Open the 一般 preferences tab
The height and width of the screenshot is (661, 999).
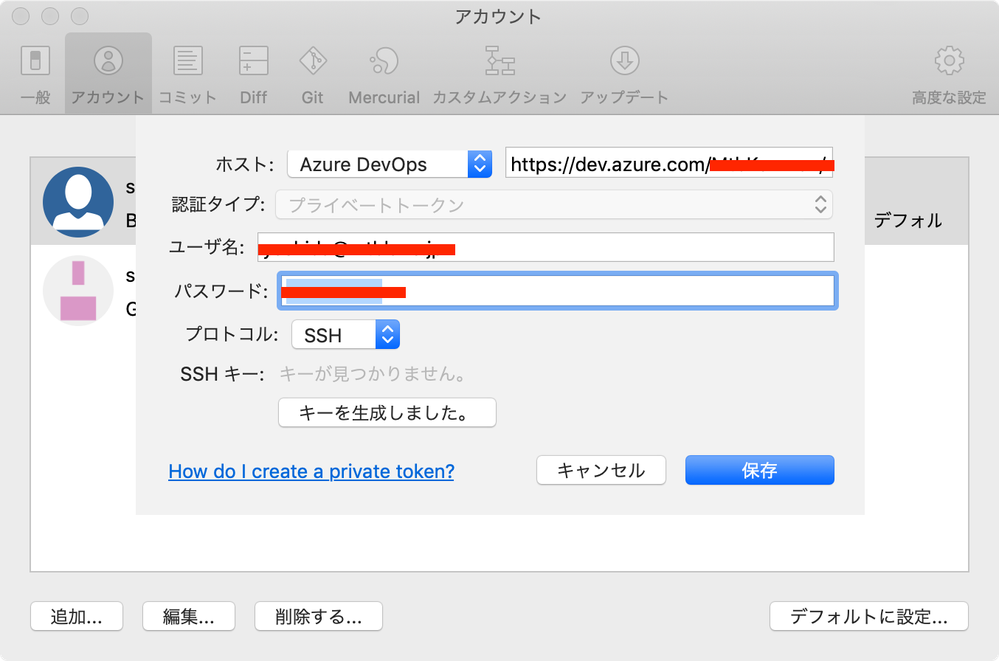(36, 75)
